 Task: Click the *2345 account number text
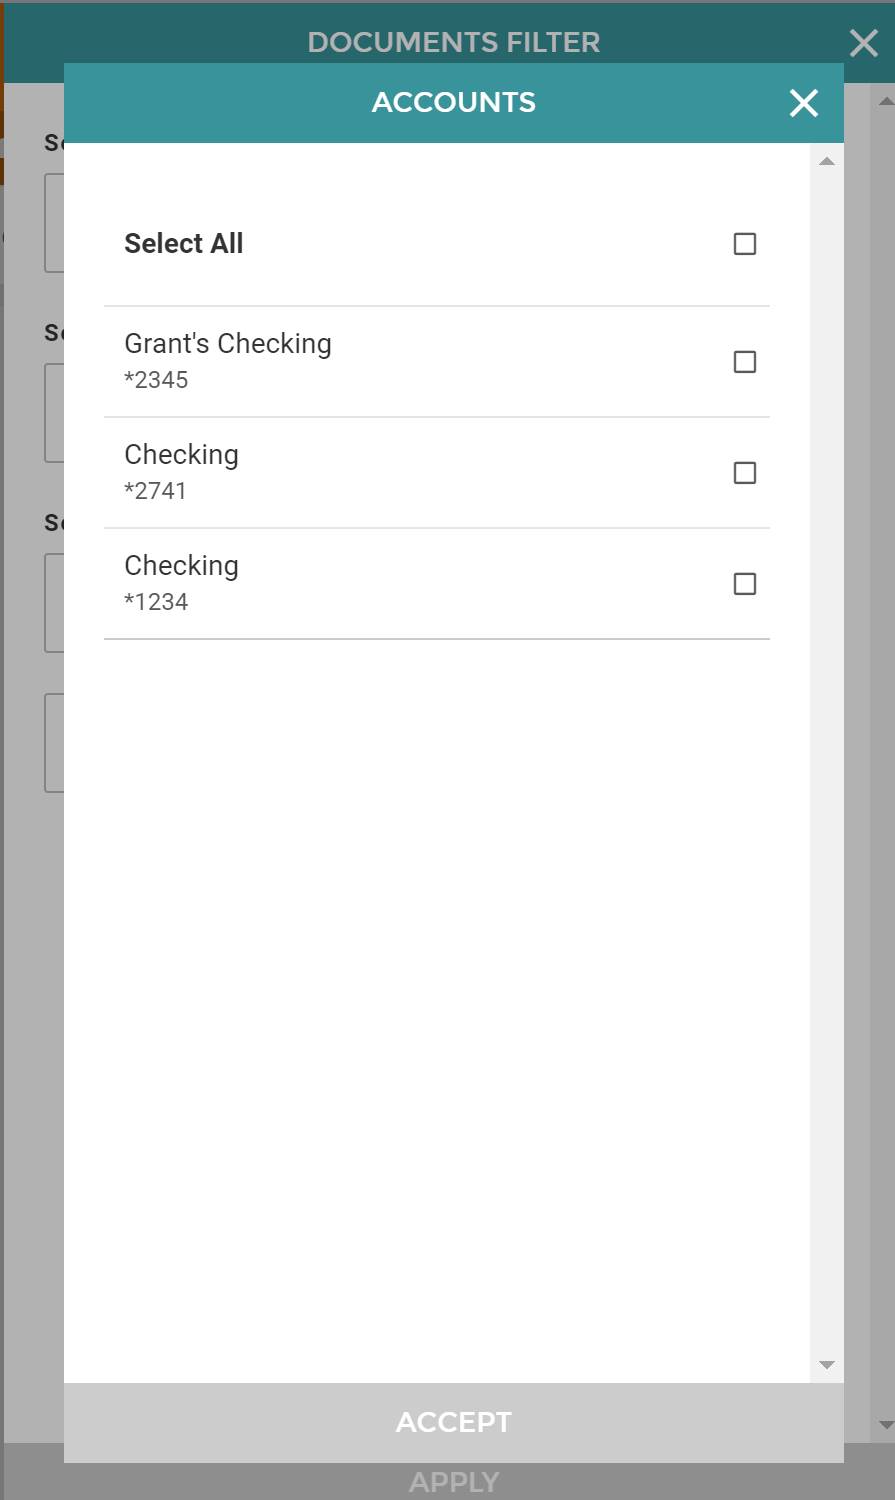click(x=156, y=380)
